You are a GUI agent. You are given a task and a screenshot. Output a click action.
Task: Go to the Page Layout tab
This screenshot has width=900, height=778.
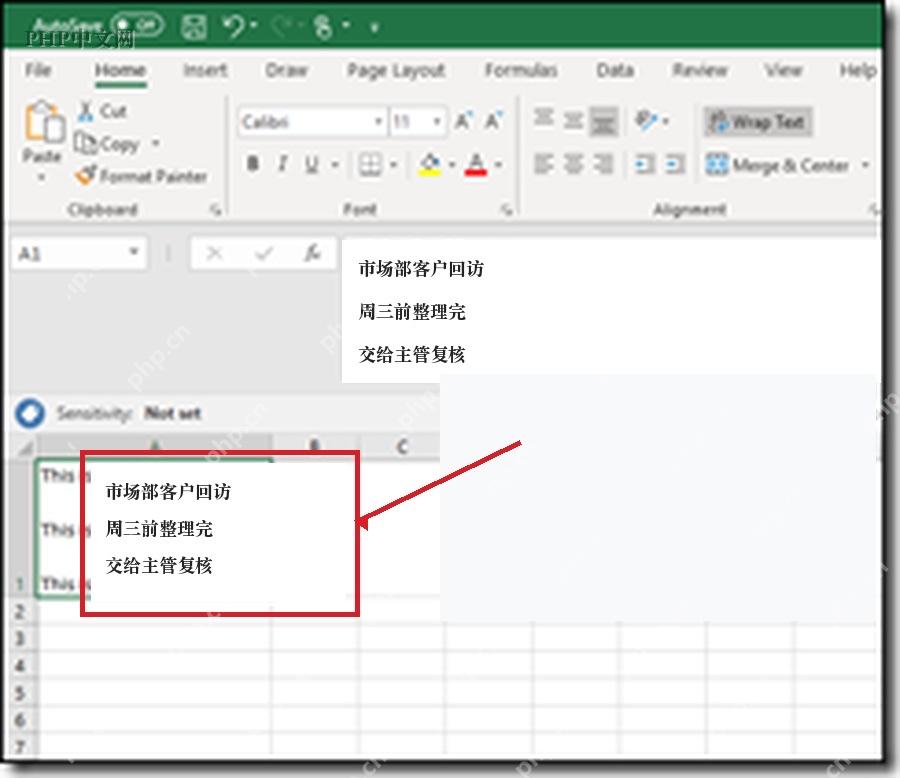coord(396,71)
